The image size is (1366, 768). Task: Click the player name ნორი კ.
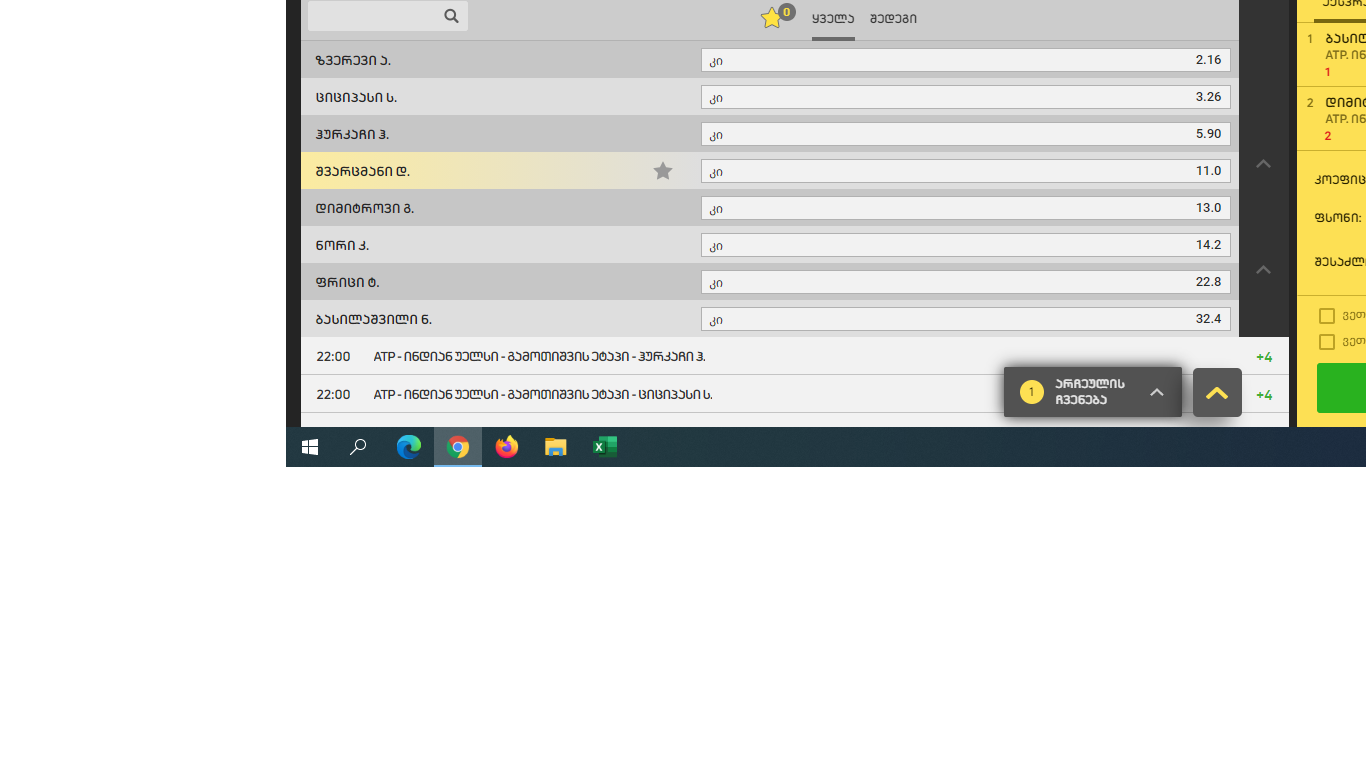click(x=342, y=245)
